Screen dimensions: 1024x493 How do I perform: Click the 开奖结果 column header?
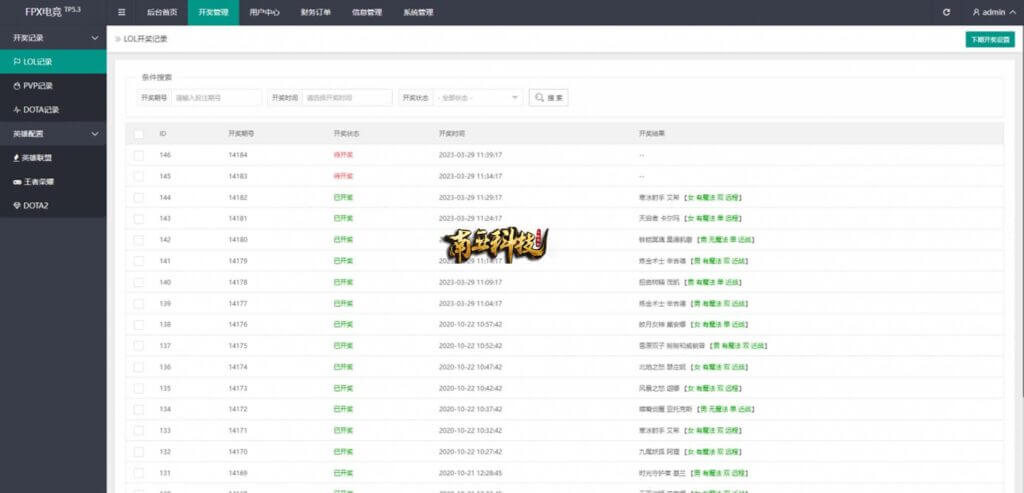pos(652,133)
